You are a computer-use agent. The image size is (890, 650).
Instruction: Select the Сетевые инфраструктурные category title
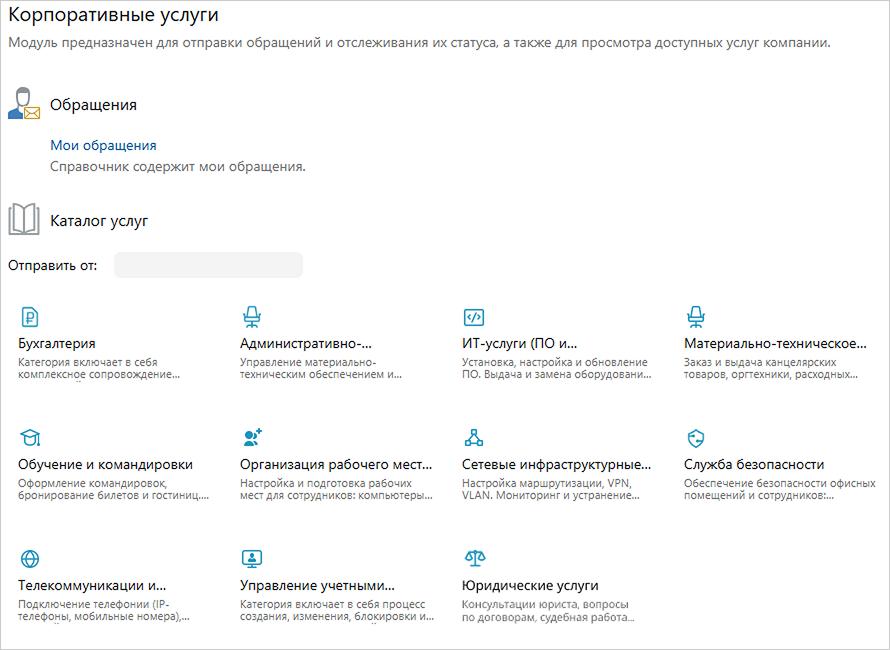click(556, 464)
